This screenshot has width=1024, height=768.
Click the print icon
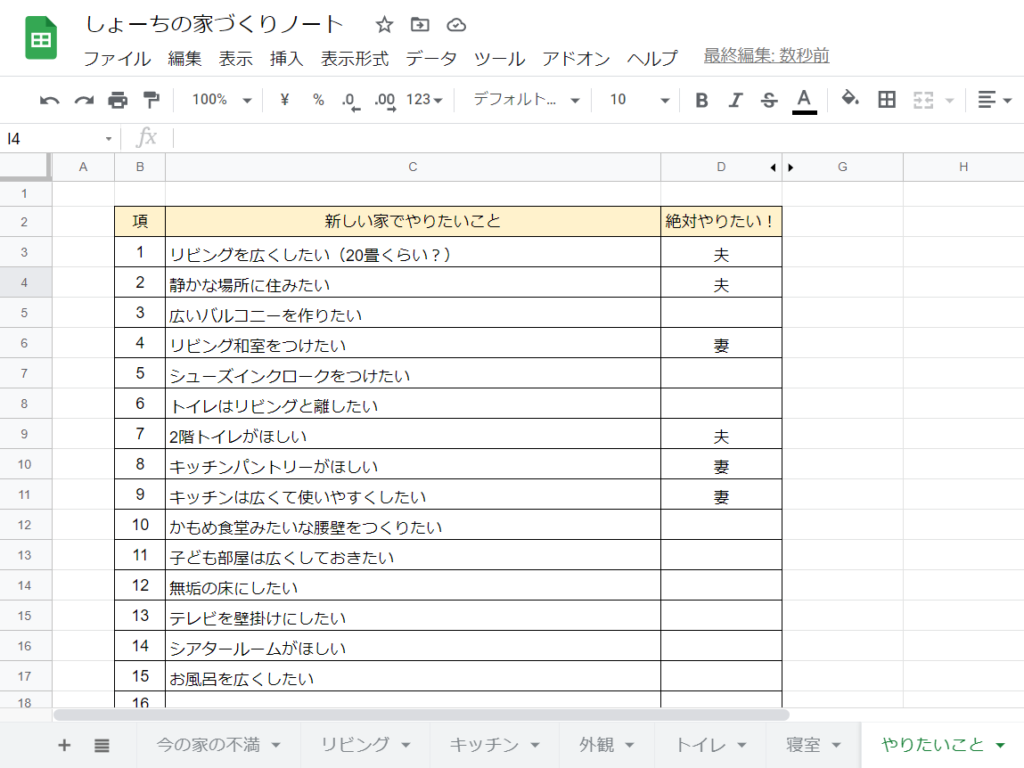click(x=120, y=100)
